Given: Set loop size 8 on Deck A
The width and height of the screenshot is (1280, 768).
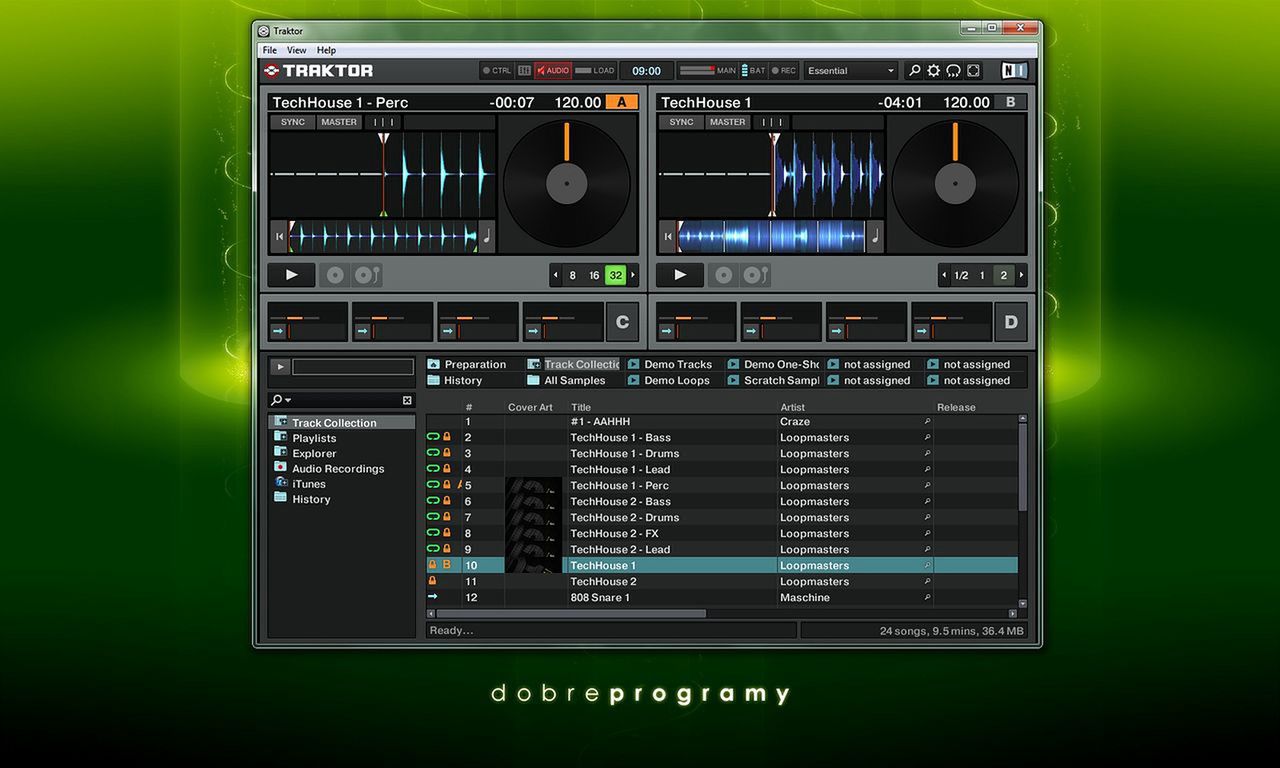Looking at the screenshot, I should (x=573, y=275).
